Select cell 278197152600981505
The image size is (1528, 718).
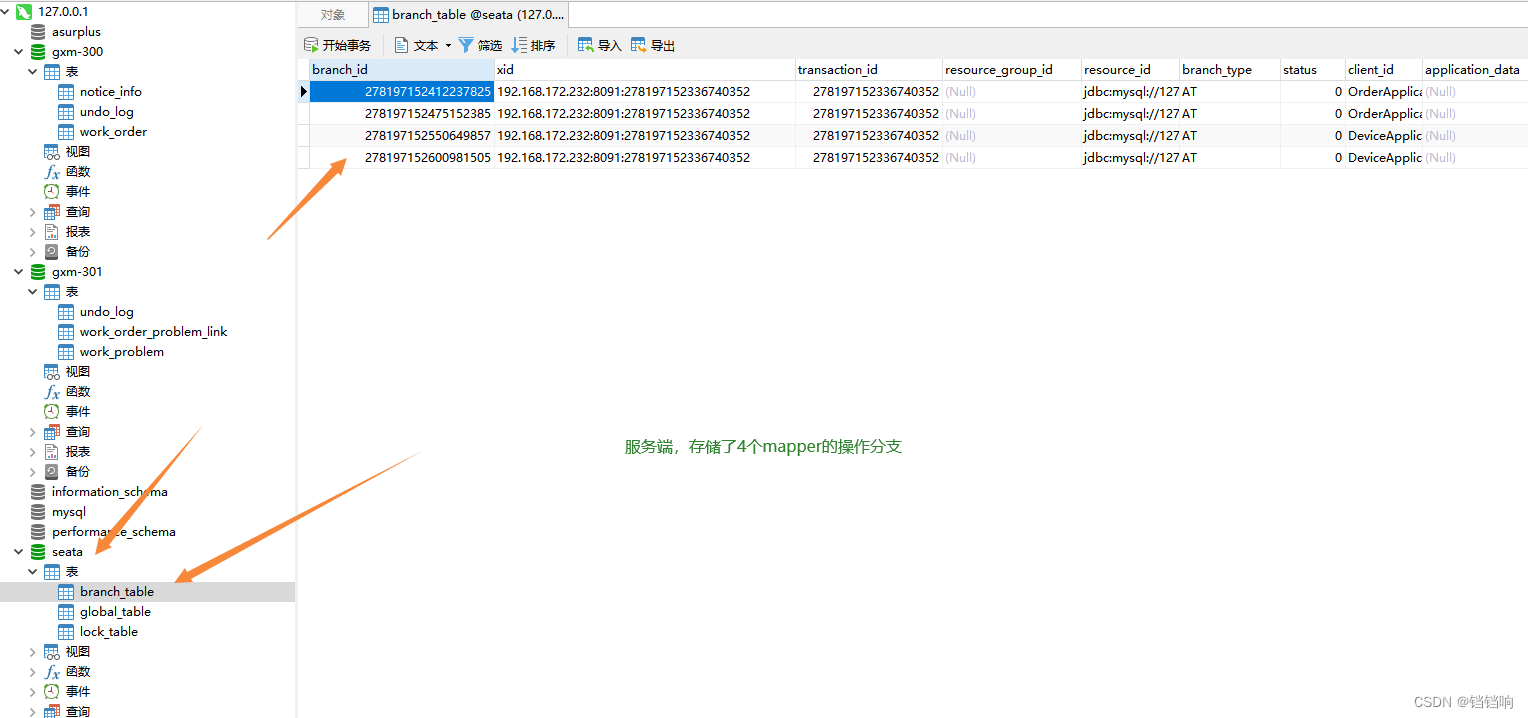click(x=401, y=158)
